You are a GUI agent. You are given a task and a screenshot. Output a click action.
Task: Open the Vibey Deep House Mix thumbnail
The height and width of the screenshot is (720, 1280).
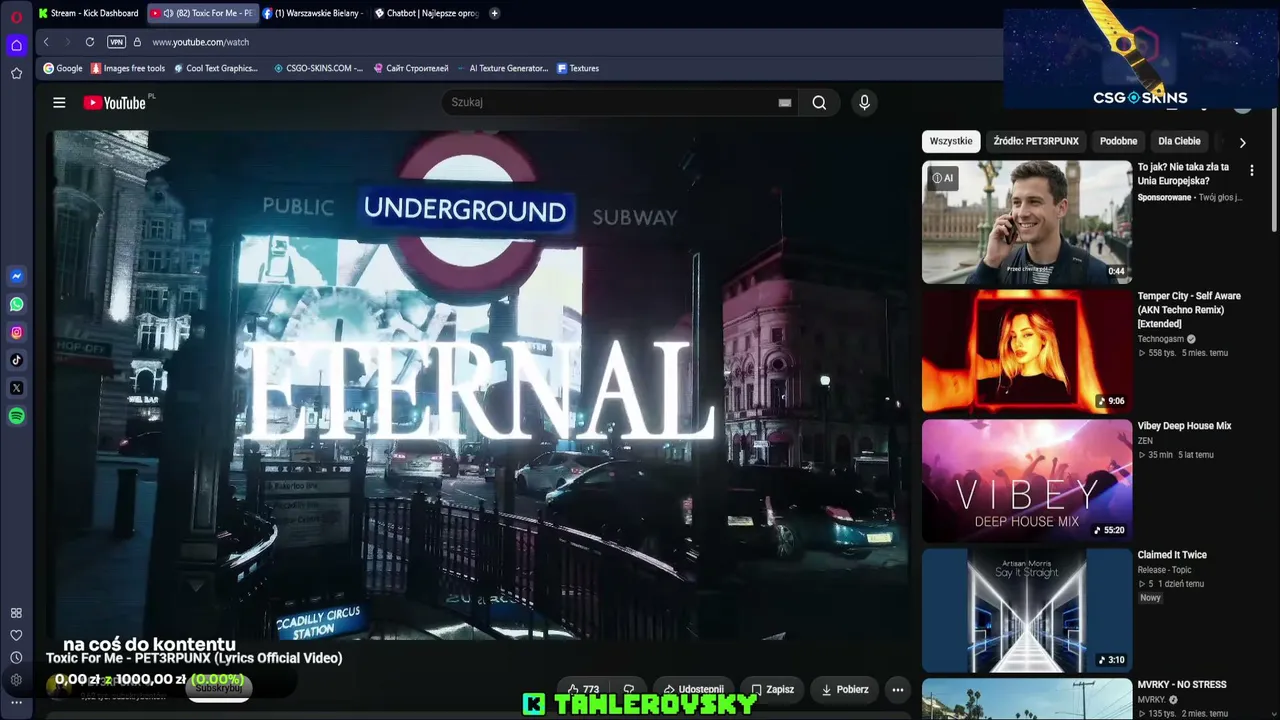tap(1027, 480)
